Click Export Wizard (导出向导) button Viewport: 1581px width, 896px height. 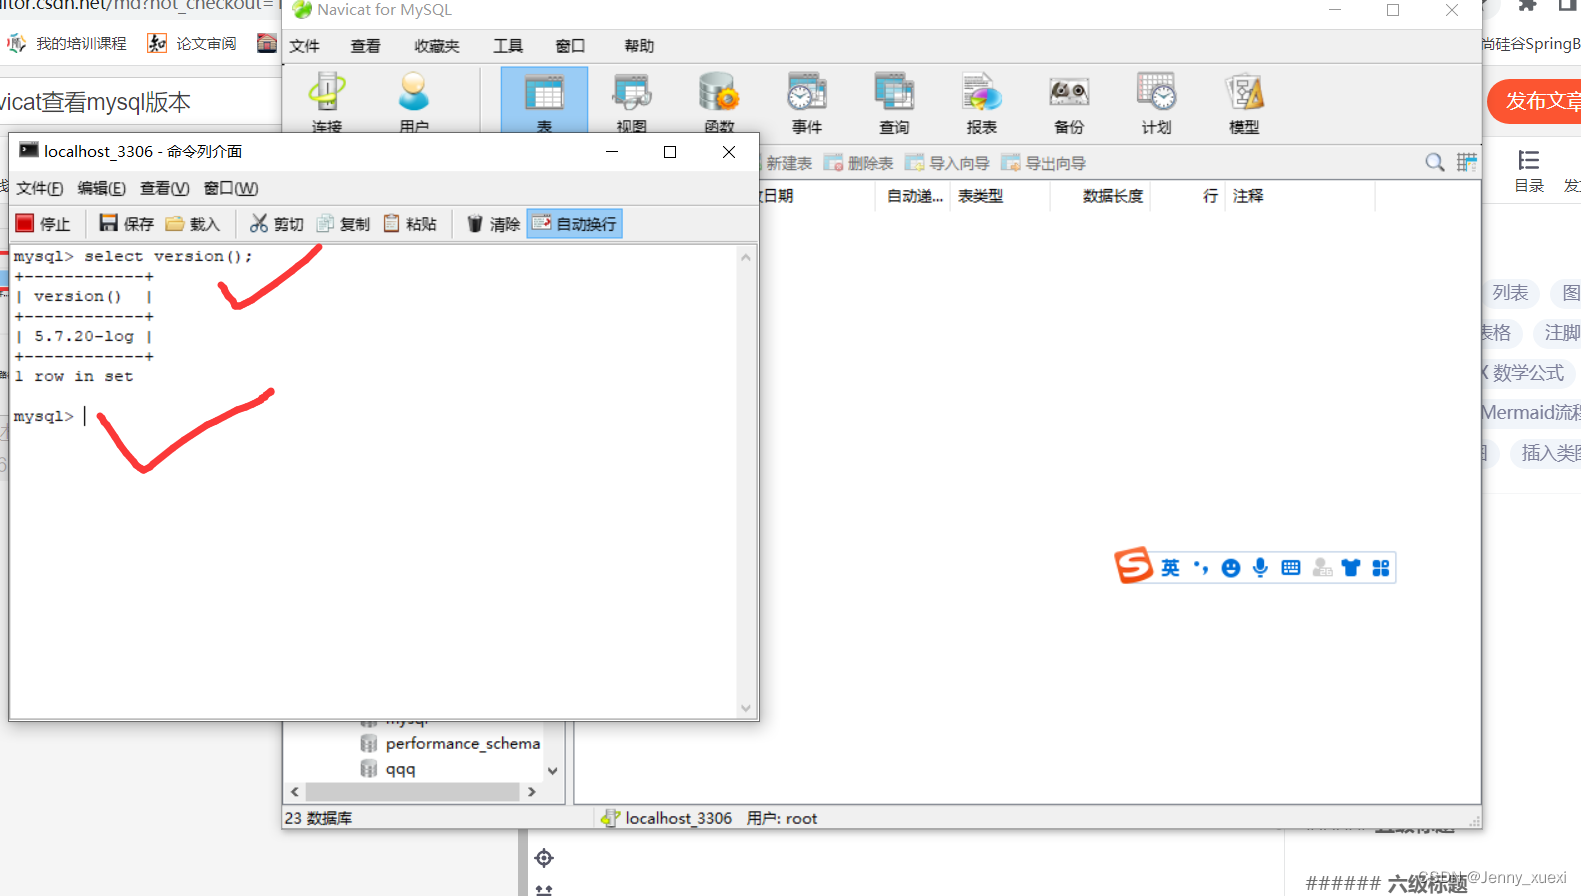click(x=1043, y=163)
